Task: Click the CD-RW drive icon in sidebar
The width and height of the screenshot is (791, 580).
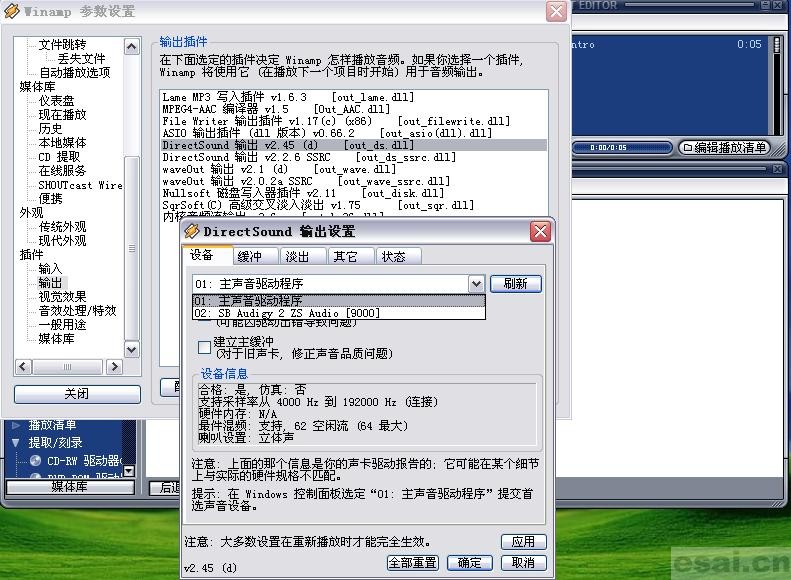Action: point(36,461)
